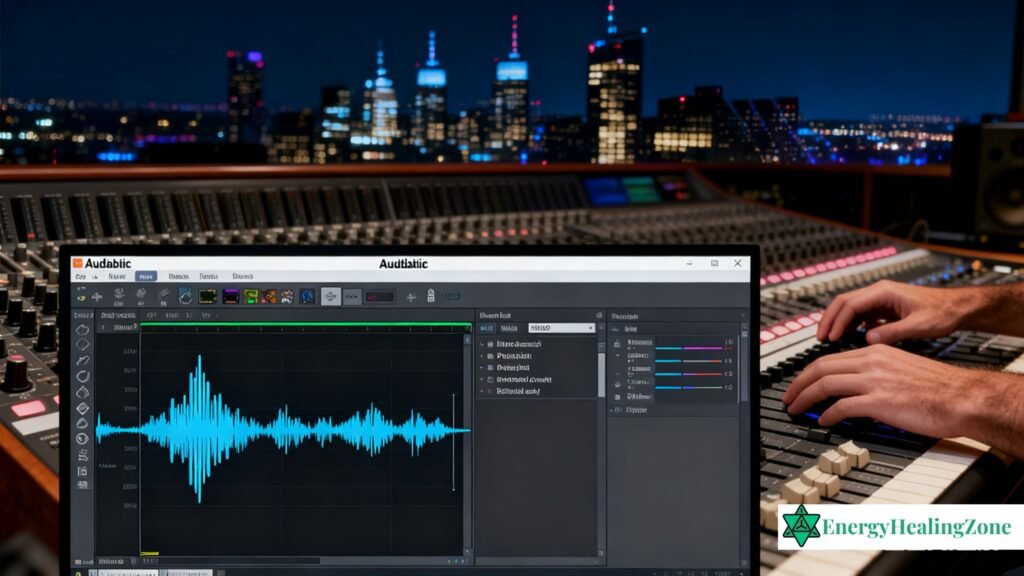Click the lock-shaped icon in the toolbar
Screen dimensions: 1024x576
[x=430, y=296]
